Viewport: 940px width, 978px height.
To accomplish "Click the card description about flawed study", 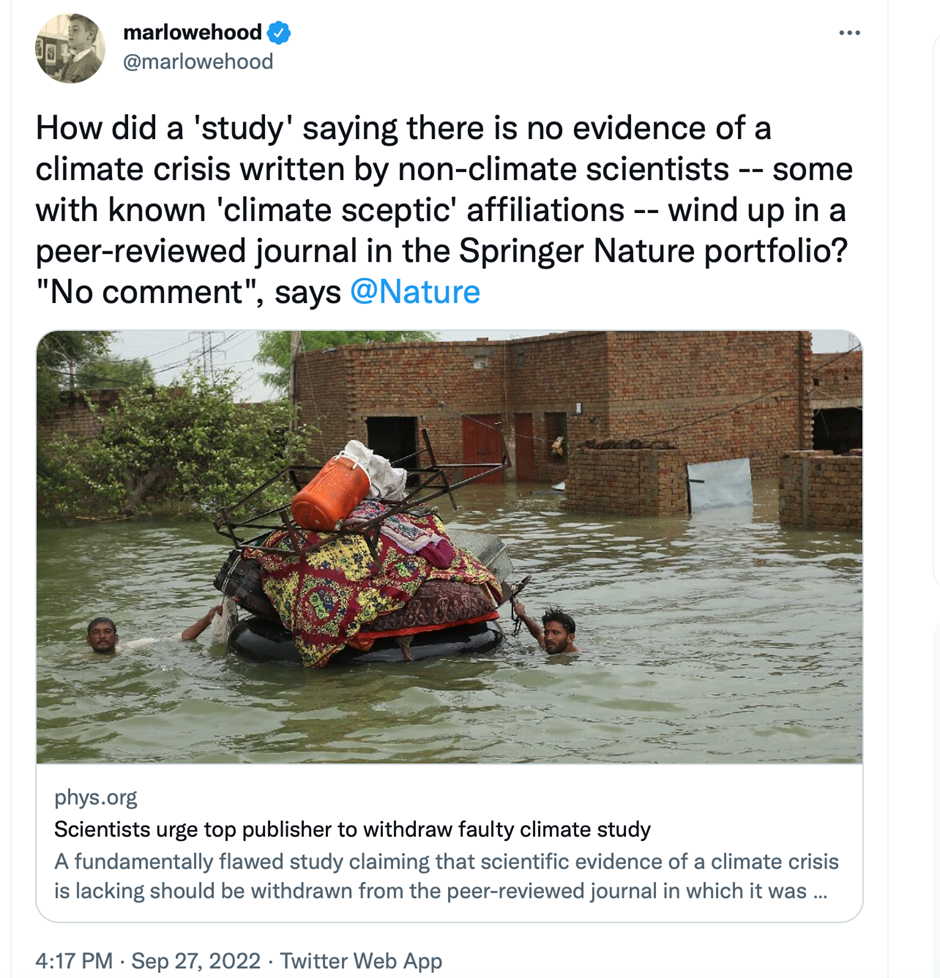I will (446, 875).
